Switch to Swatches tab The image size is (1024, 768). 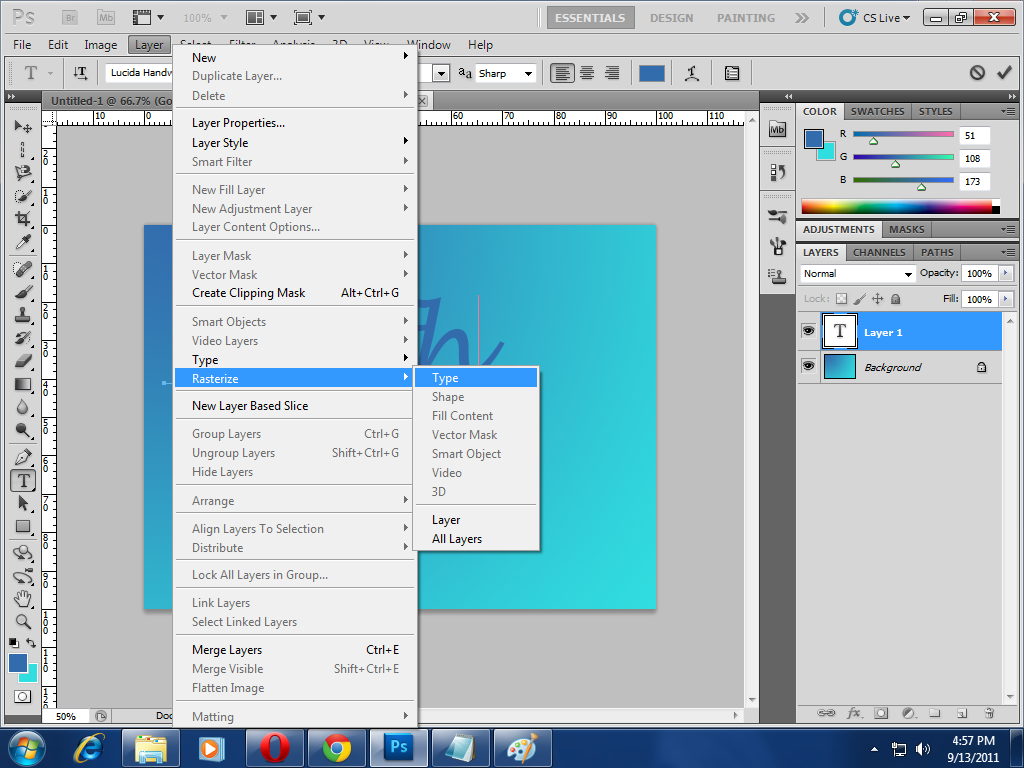877,112
